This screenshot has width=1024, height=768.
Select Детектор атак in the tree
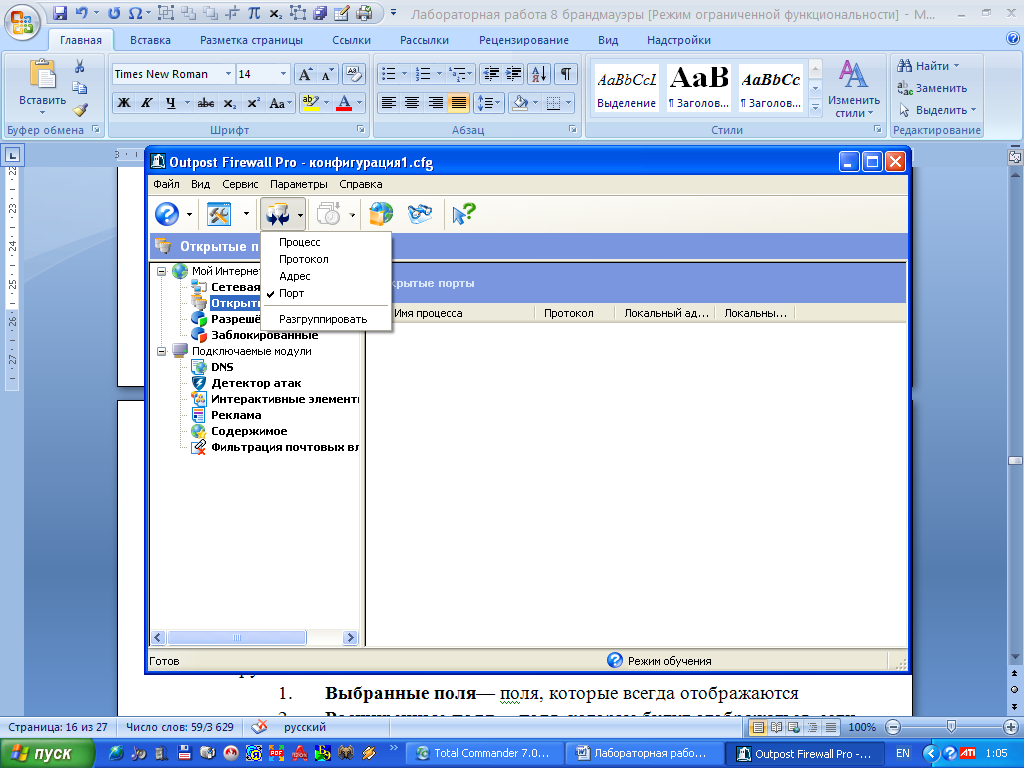pos(256,383)
